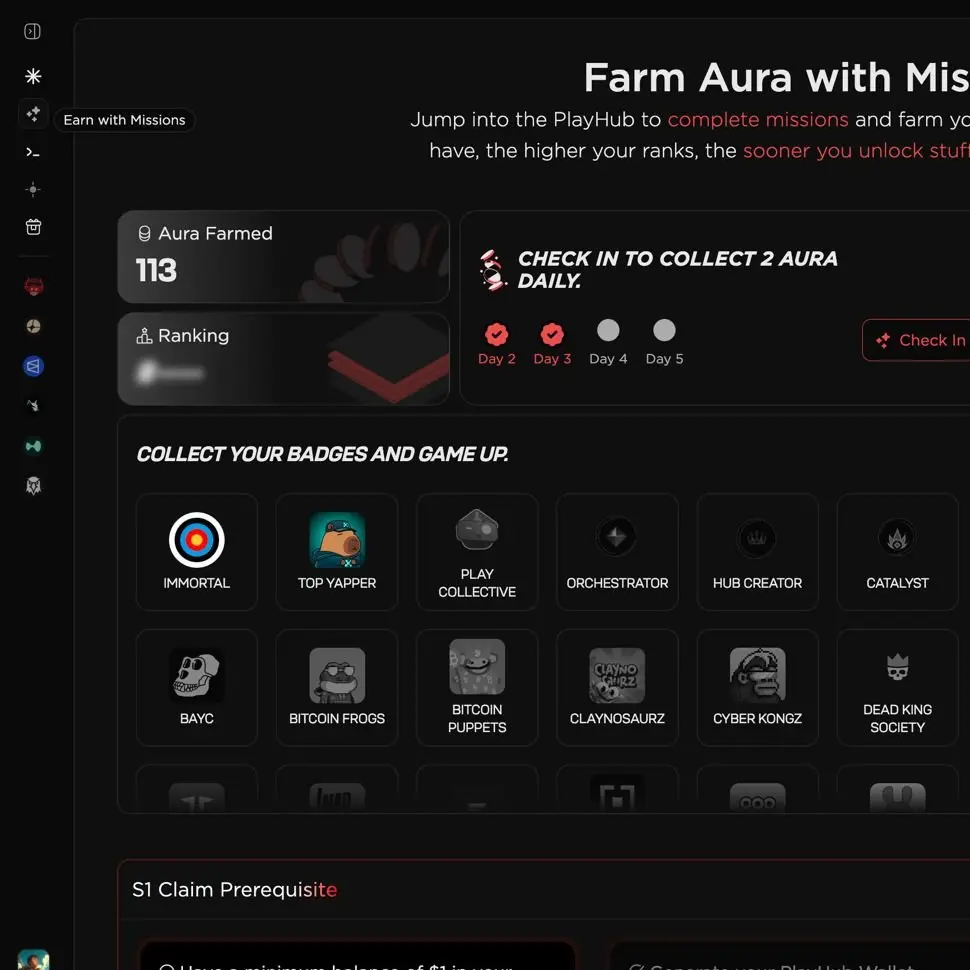Click the 'Farm Aura with Missions' title
Viewport: 970px width, 970px height.
[x=777, y=78]
